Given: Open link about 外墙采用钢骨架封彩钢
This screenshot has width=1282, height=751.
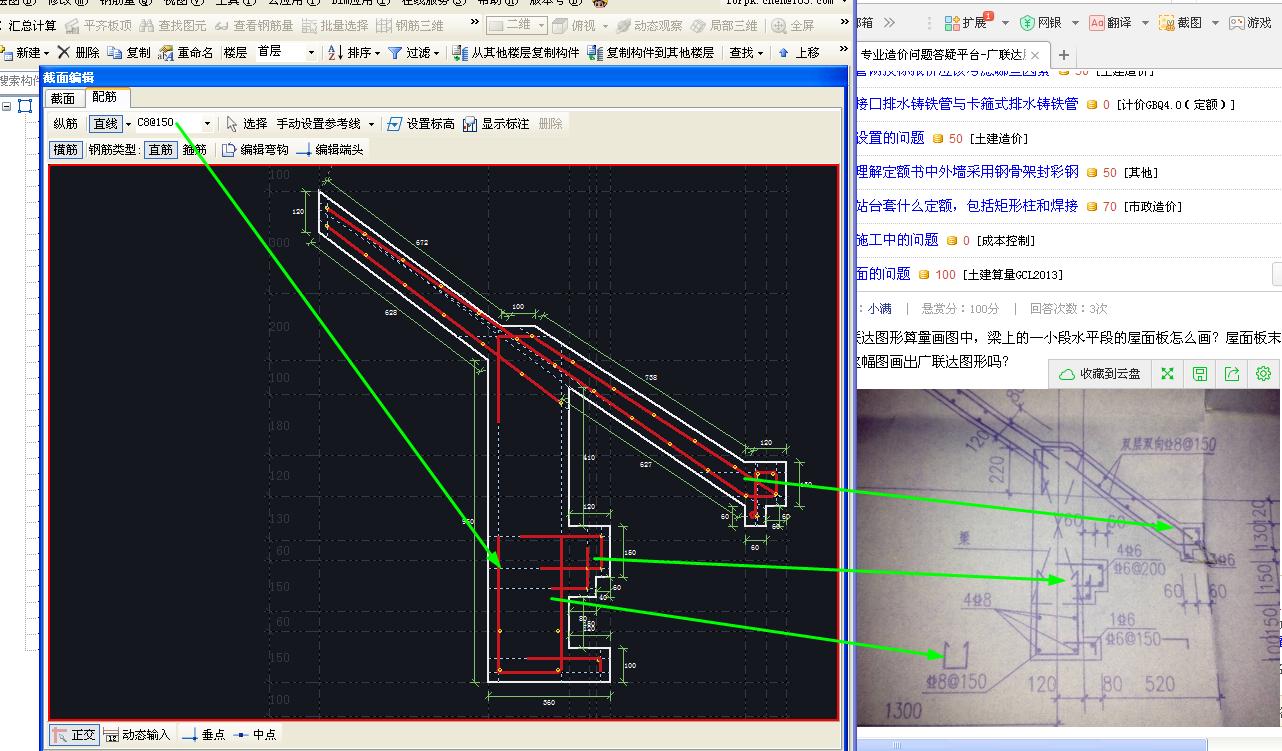Looking at the screenshot, I should [967, 171].
